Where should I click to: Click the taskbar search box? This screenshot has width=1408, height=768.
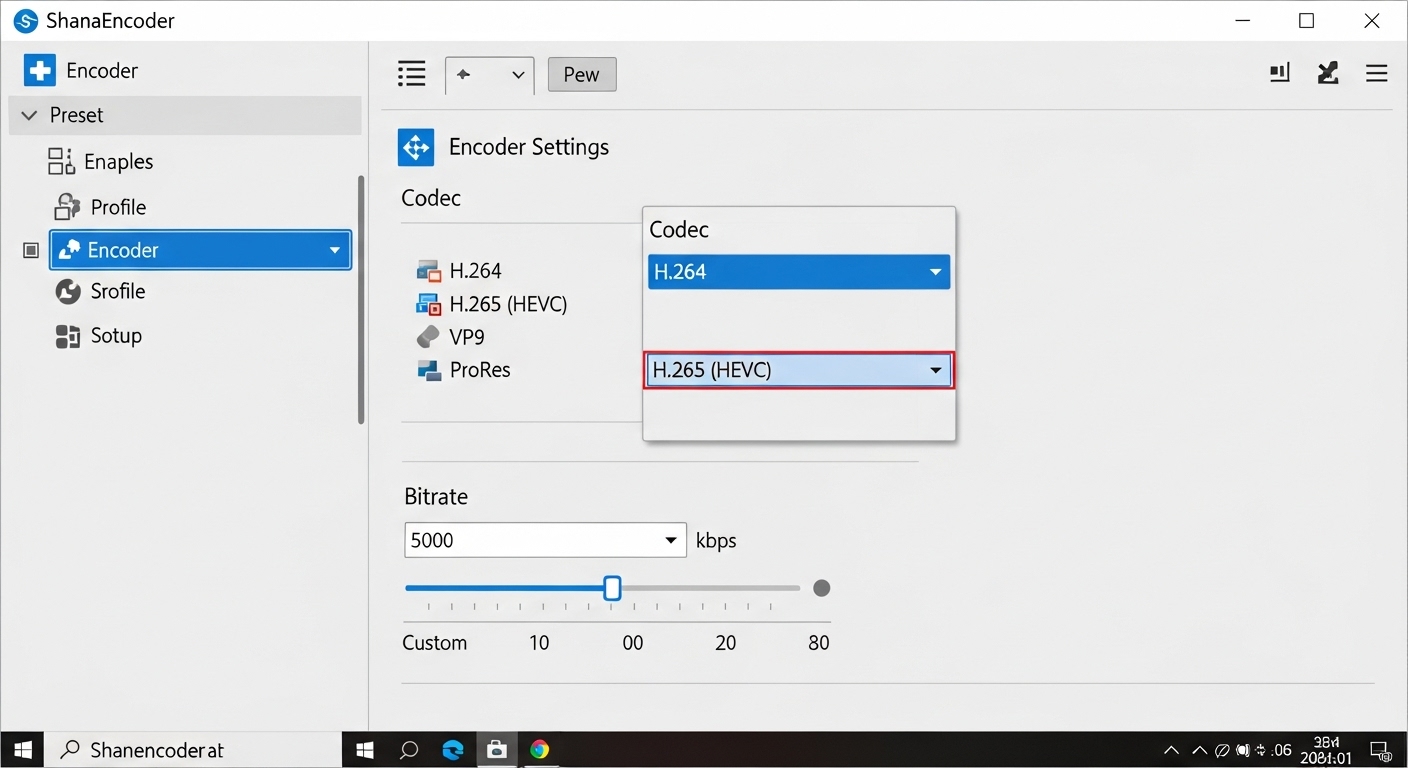tap(194, 749)
